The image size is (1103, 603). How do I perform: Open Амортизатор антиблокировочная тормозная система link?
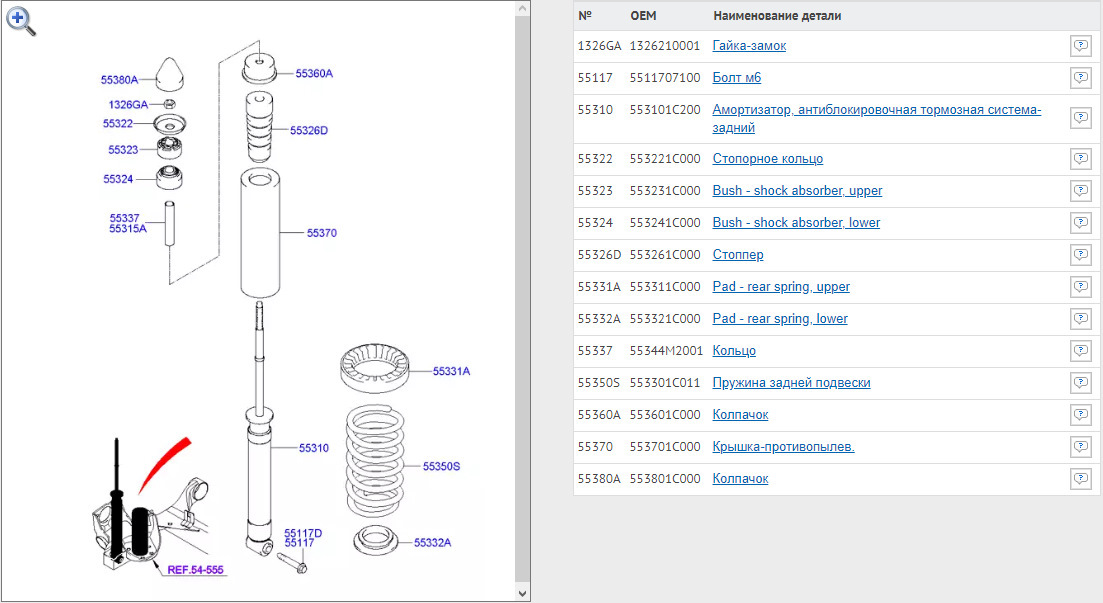tap(876, 118)
